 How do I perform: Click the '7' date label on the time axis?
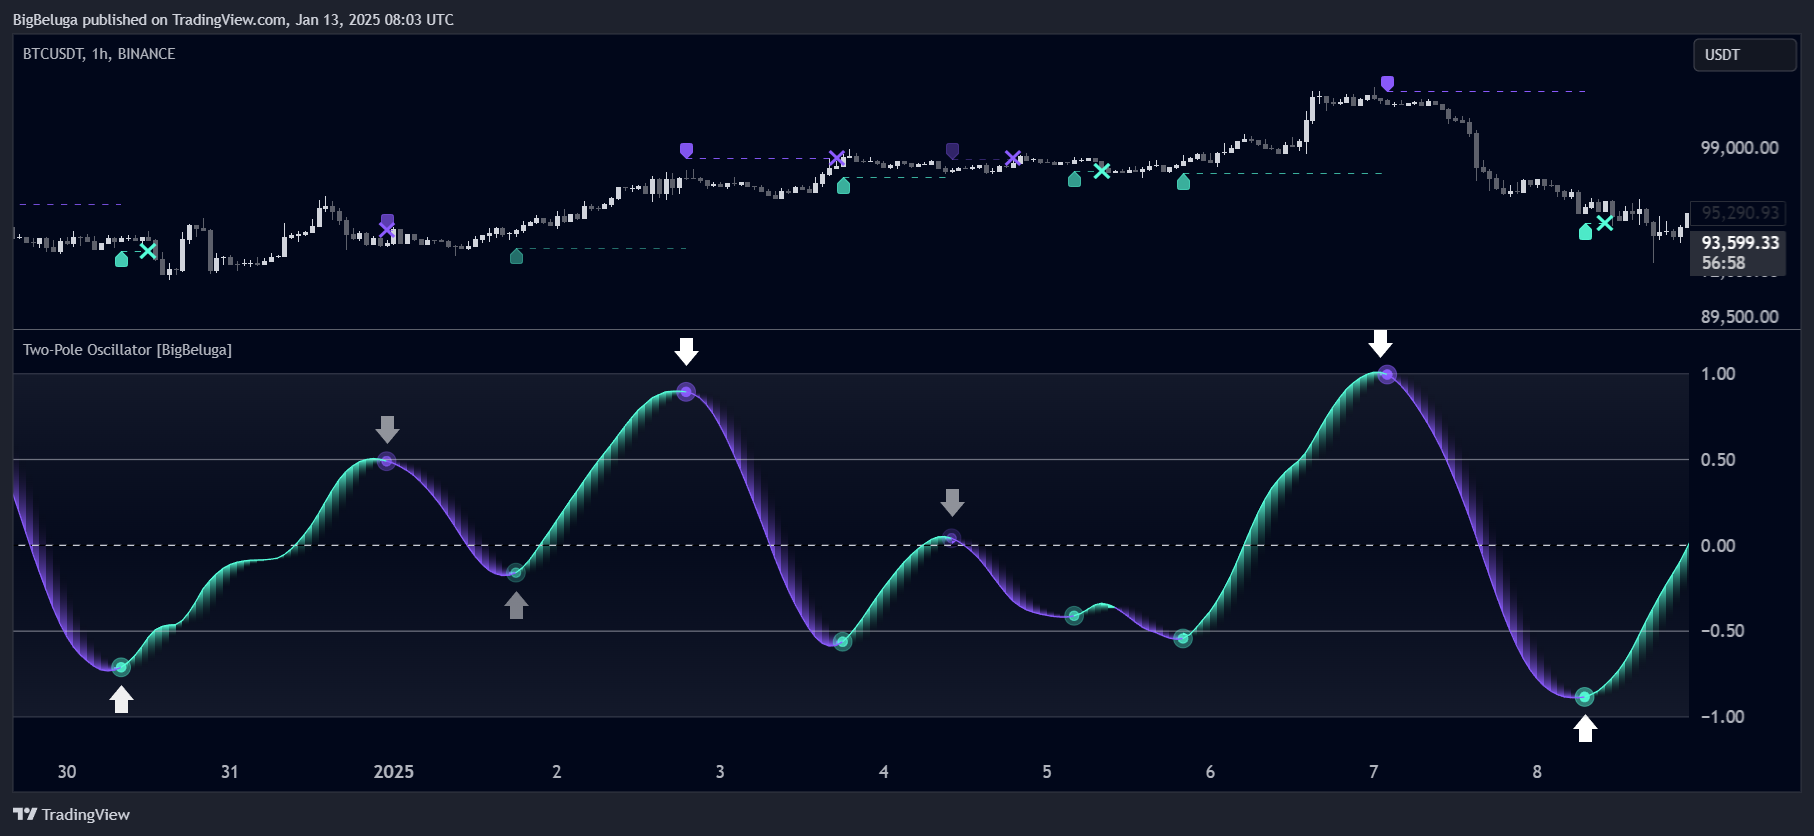(x=1373, y=772)
